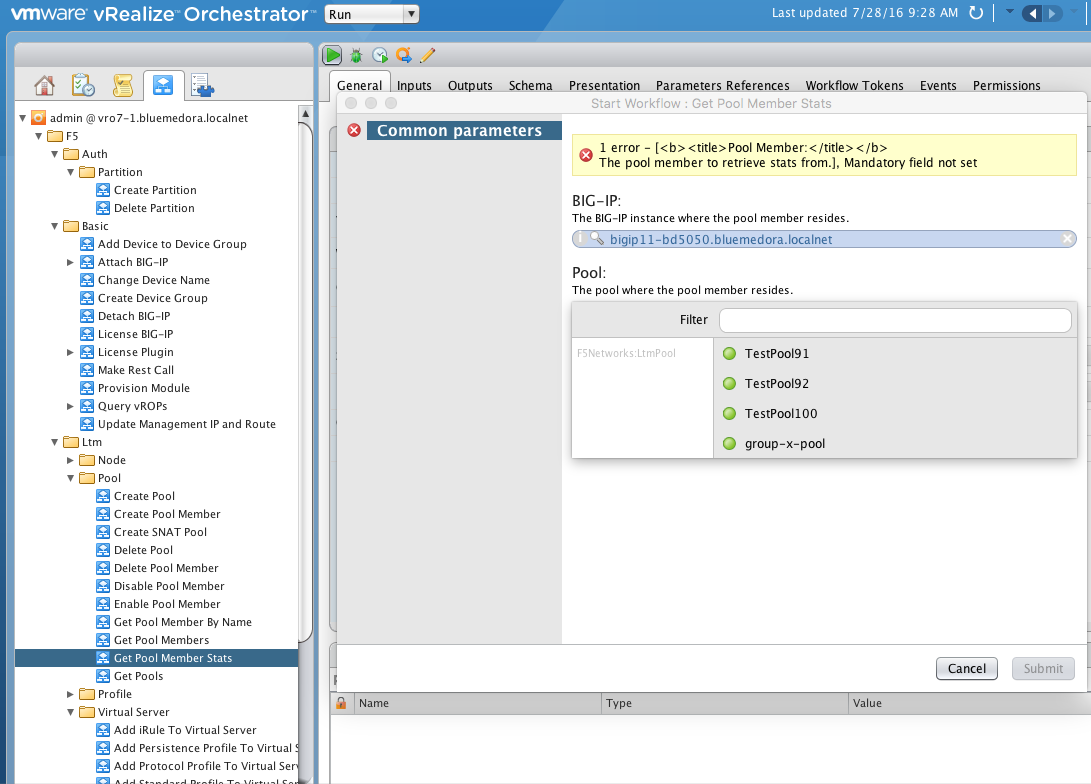The width and height of the screenshot is (1091, 784).
Task: Expand the Profile folder
Action: pyautogui.click(x=71, y=694)
